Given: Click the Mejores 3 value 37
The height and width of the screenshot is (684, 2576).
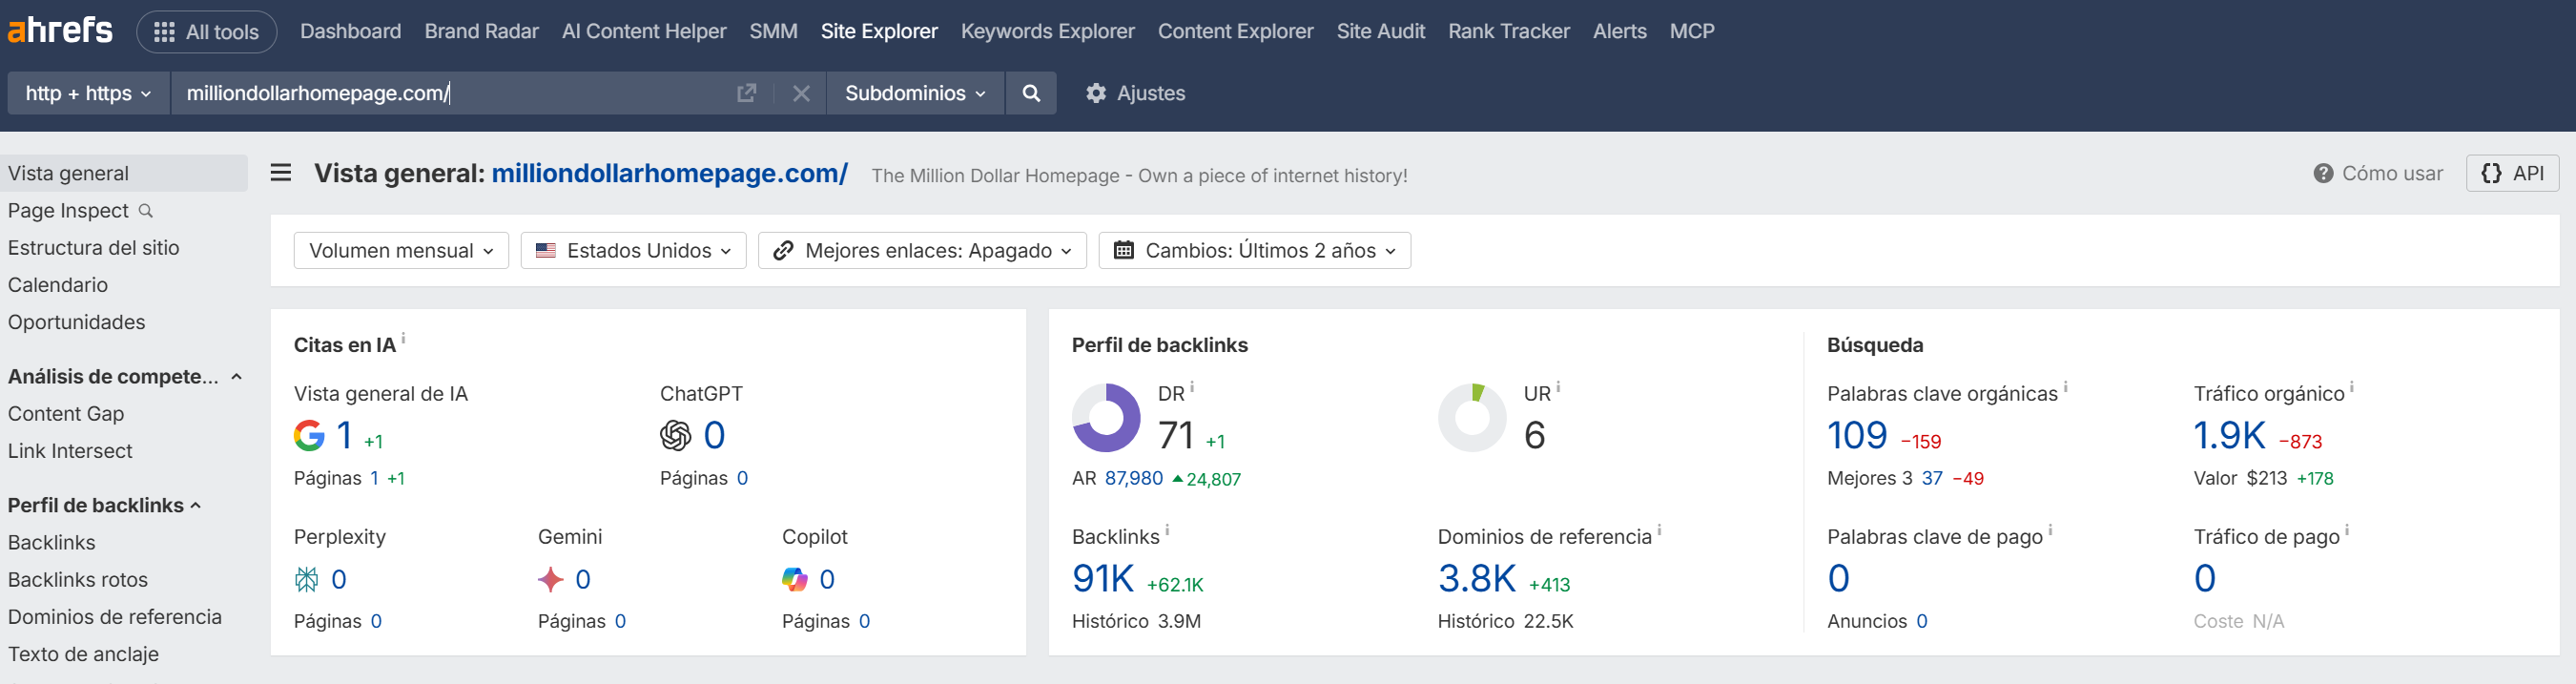Looking at the screenshot, I should pyautogui.click(x=1931, y=479).
